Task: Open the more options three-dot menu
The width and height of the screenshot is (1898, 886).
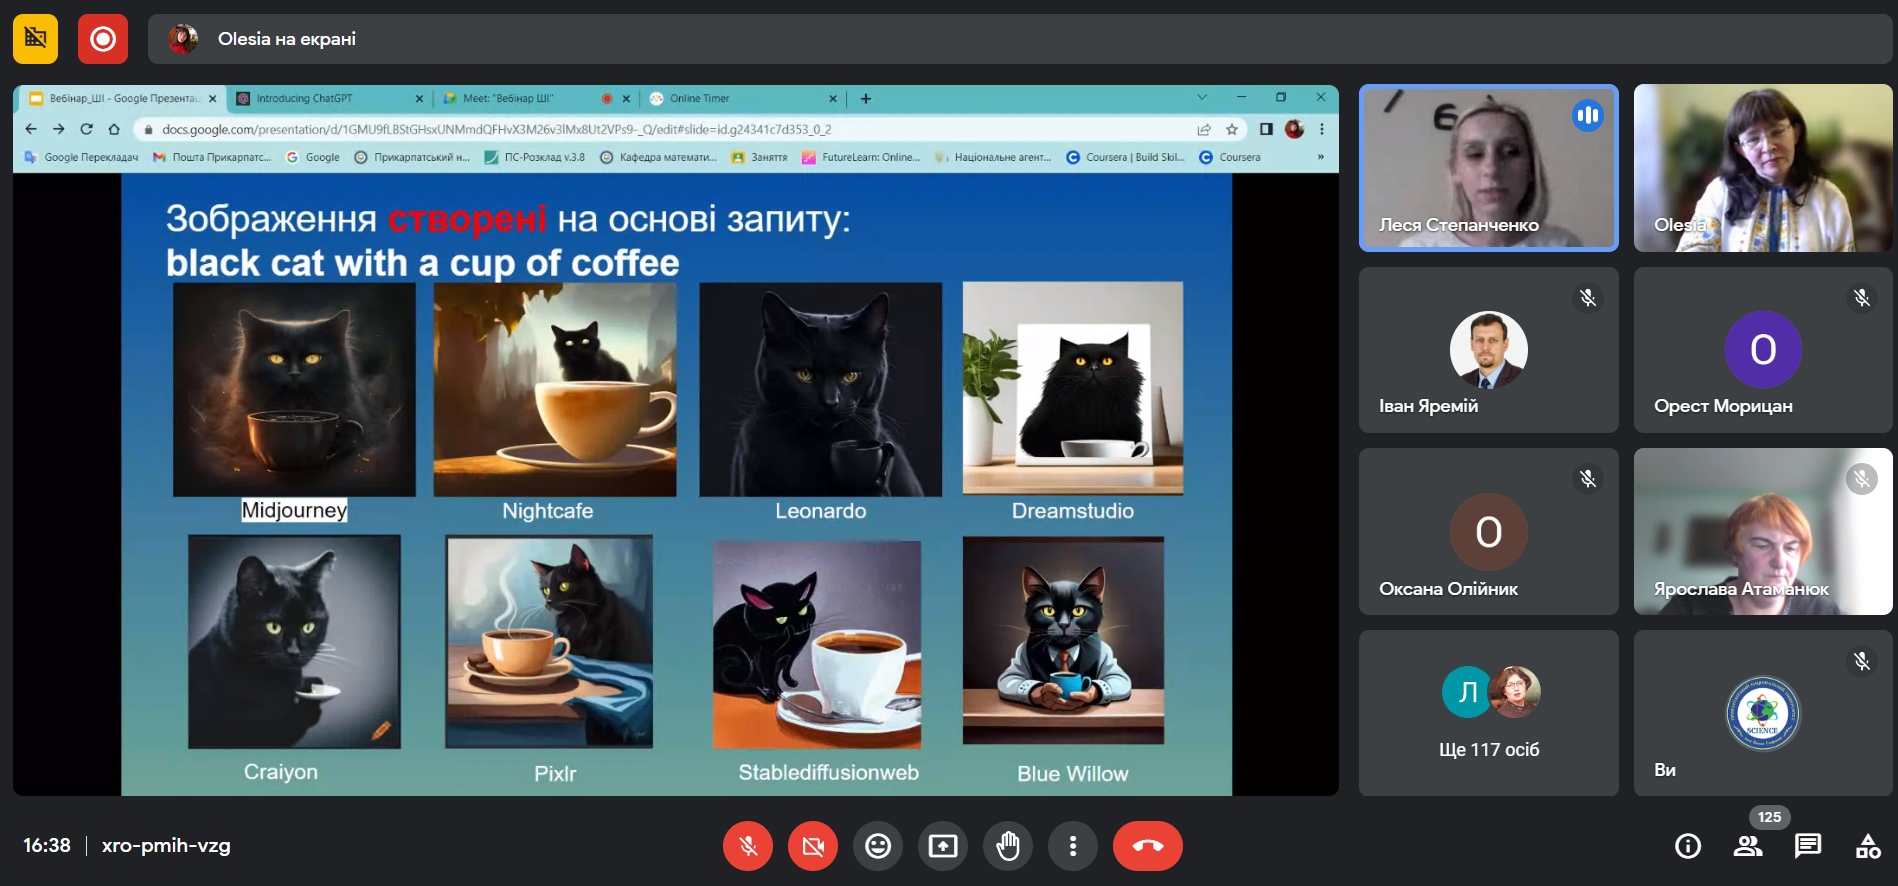Action: pyautogui.click(x=1072, y=846)
